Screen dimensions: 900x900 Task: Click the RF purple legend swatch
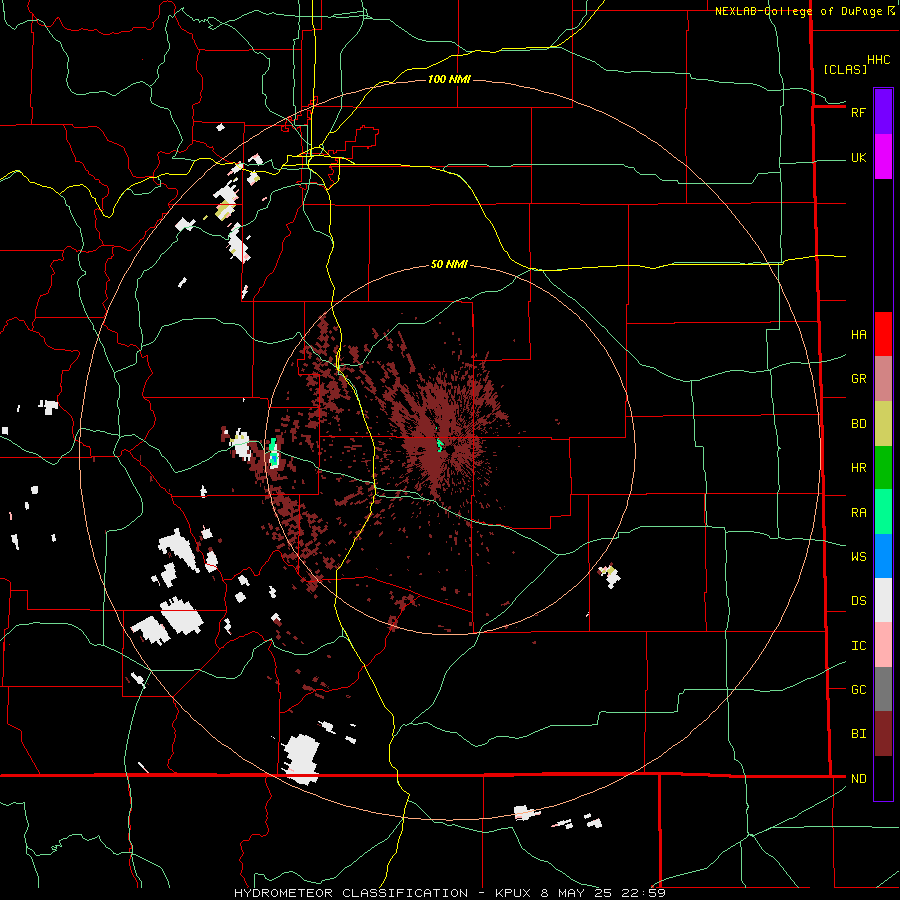(883, 112)
